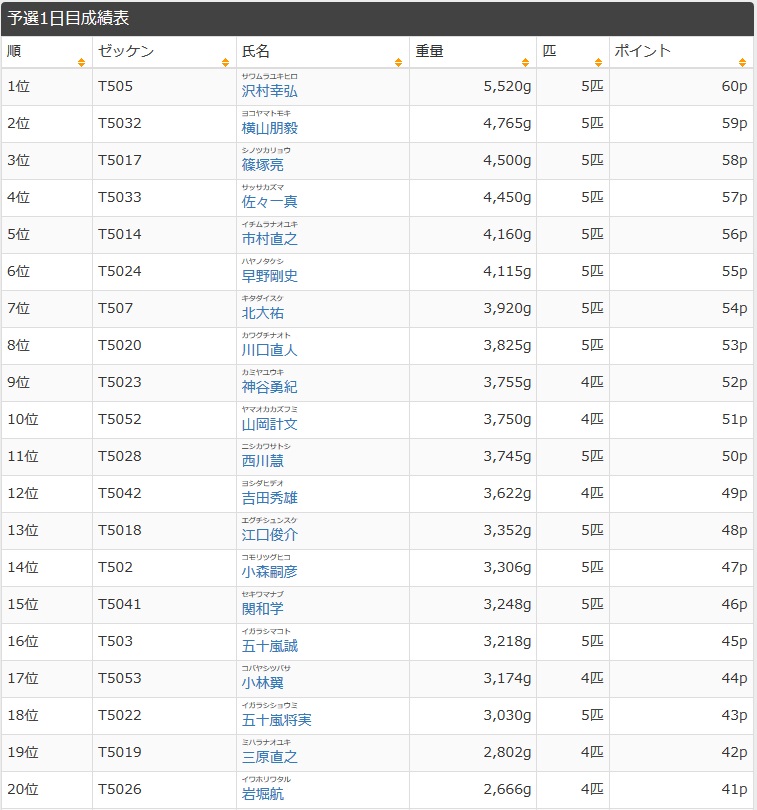Click points value 41p
This screenshot has width=757, height=810.
click(x=734, y=789)
